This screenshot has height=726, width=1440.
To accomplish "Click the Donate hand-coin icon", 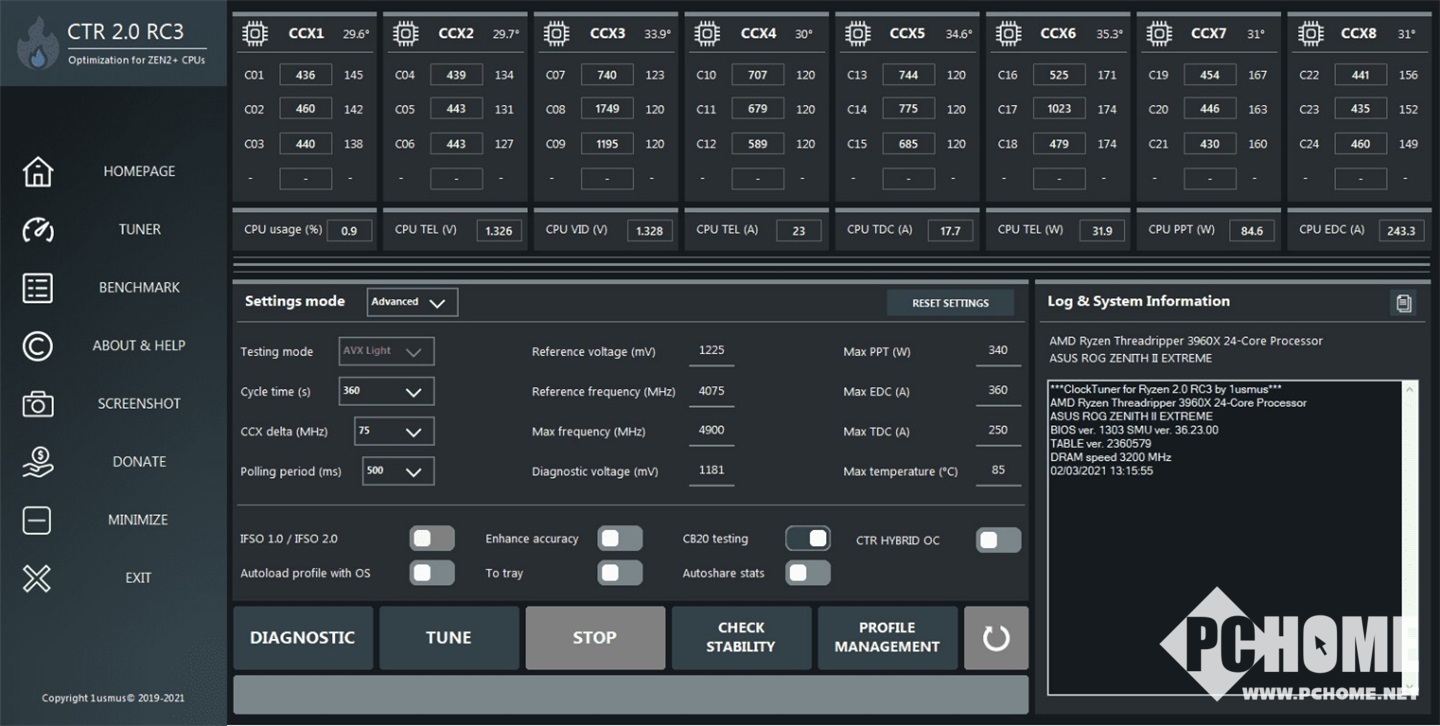I will 37,461.
